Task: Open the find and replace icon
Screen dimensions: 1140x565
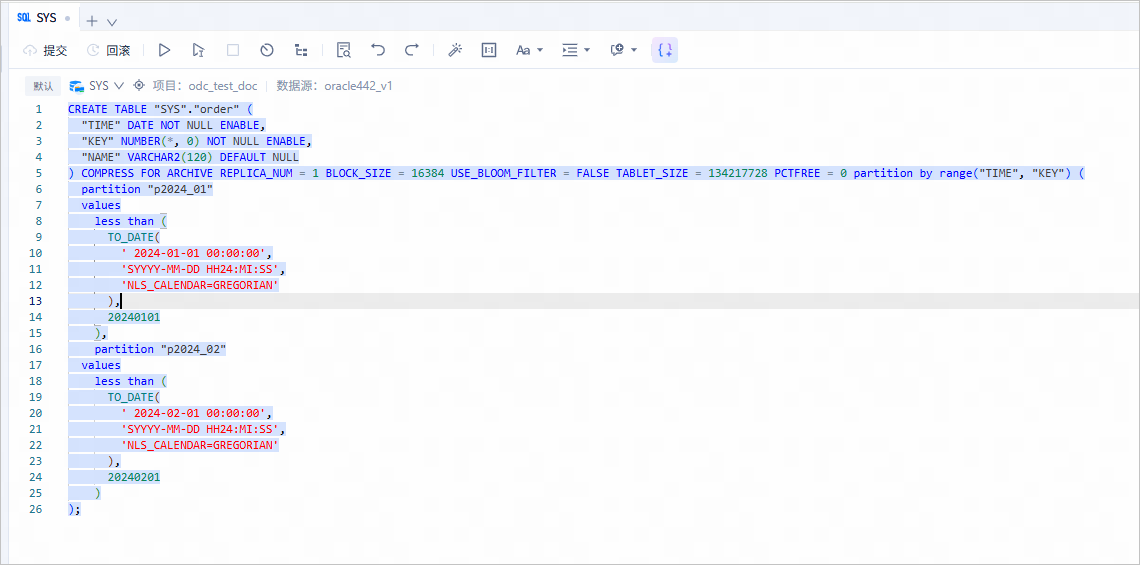Action: click(344, 50)
